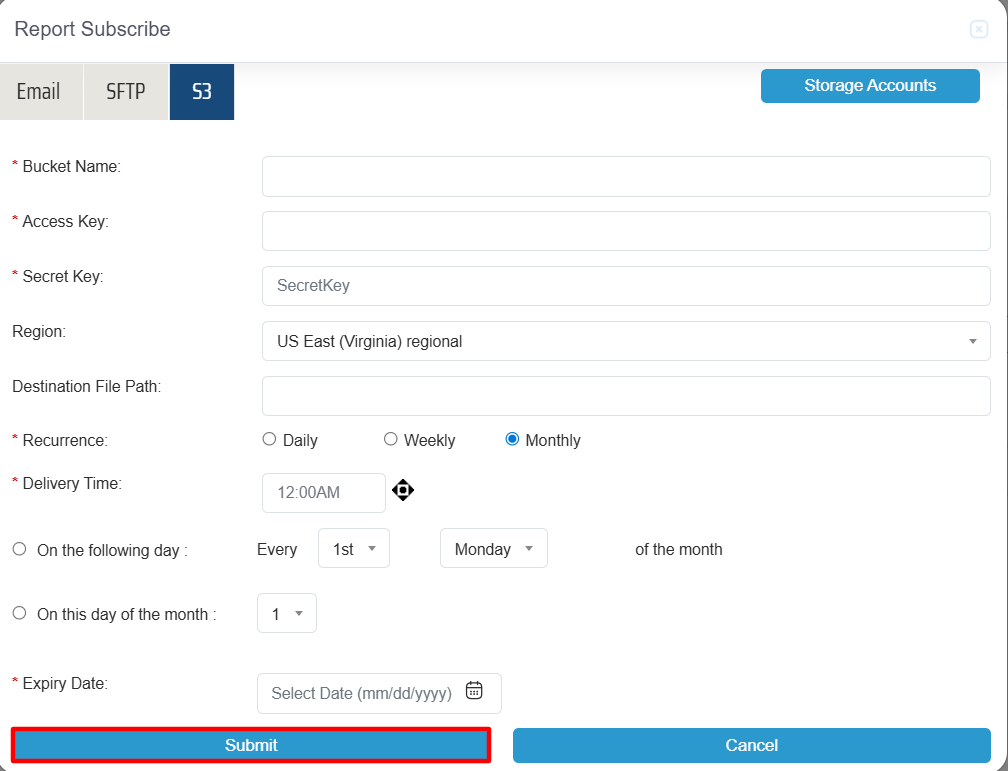Click the move icon beside Delivery Time

coord(403,490)
